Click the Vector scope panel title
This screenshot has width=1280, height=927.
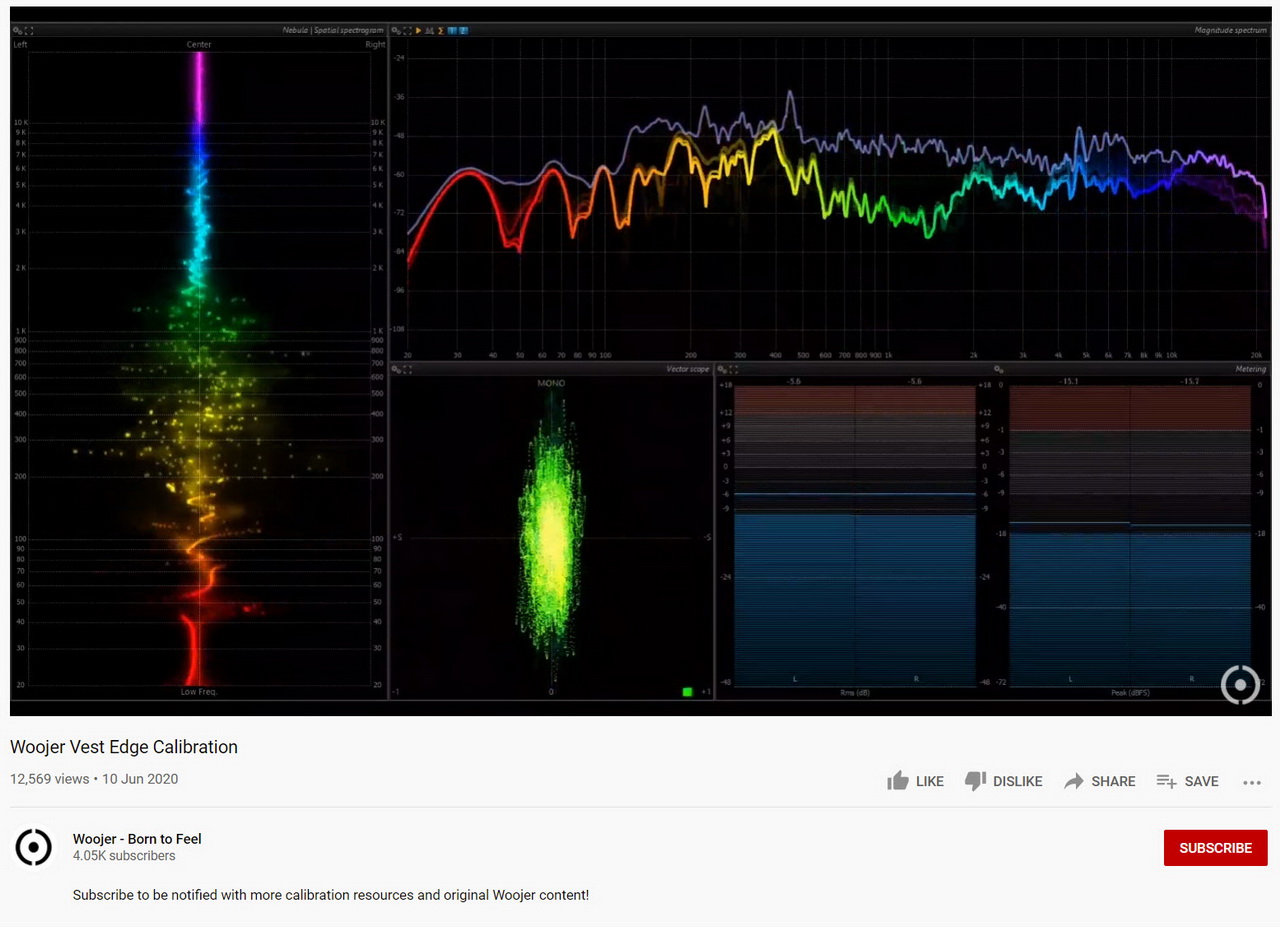(x=688, y=369)
